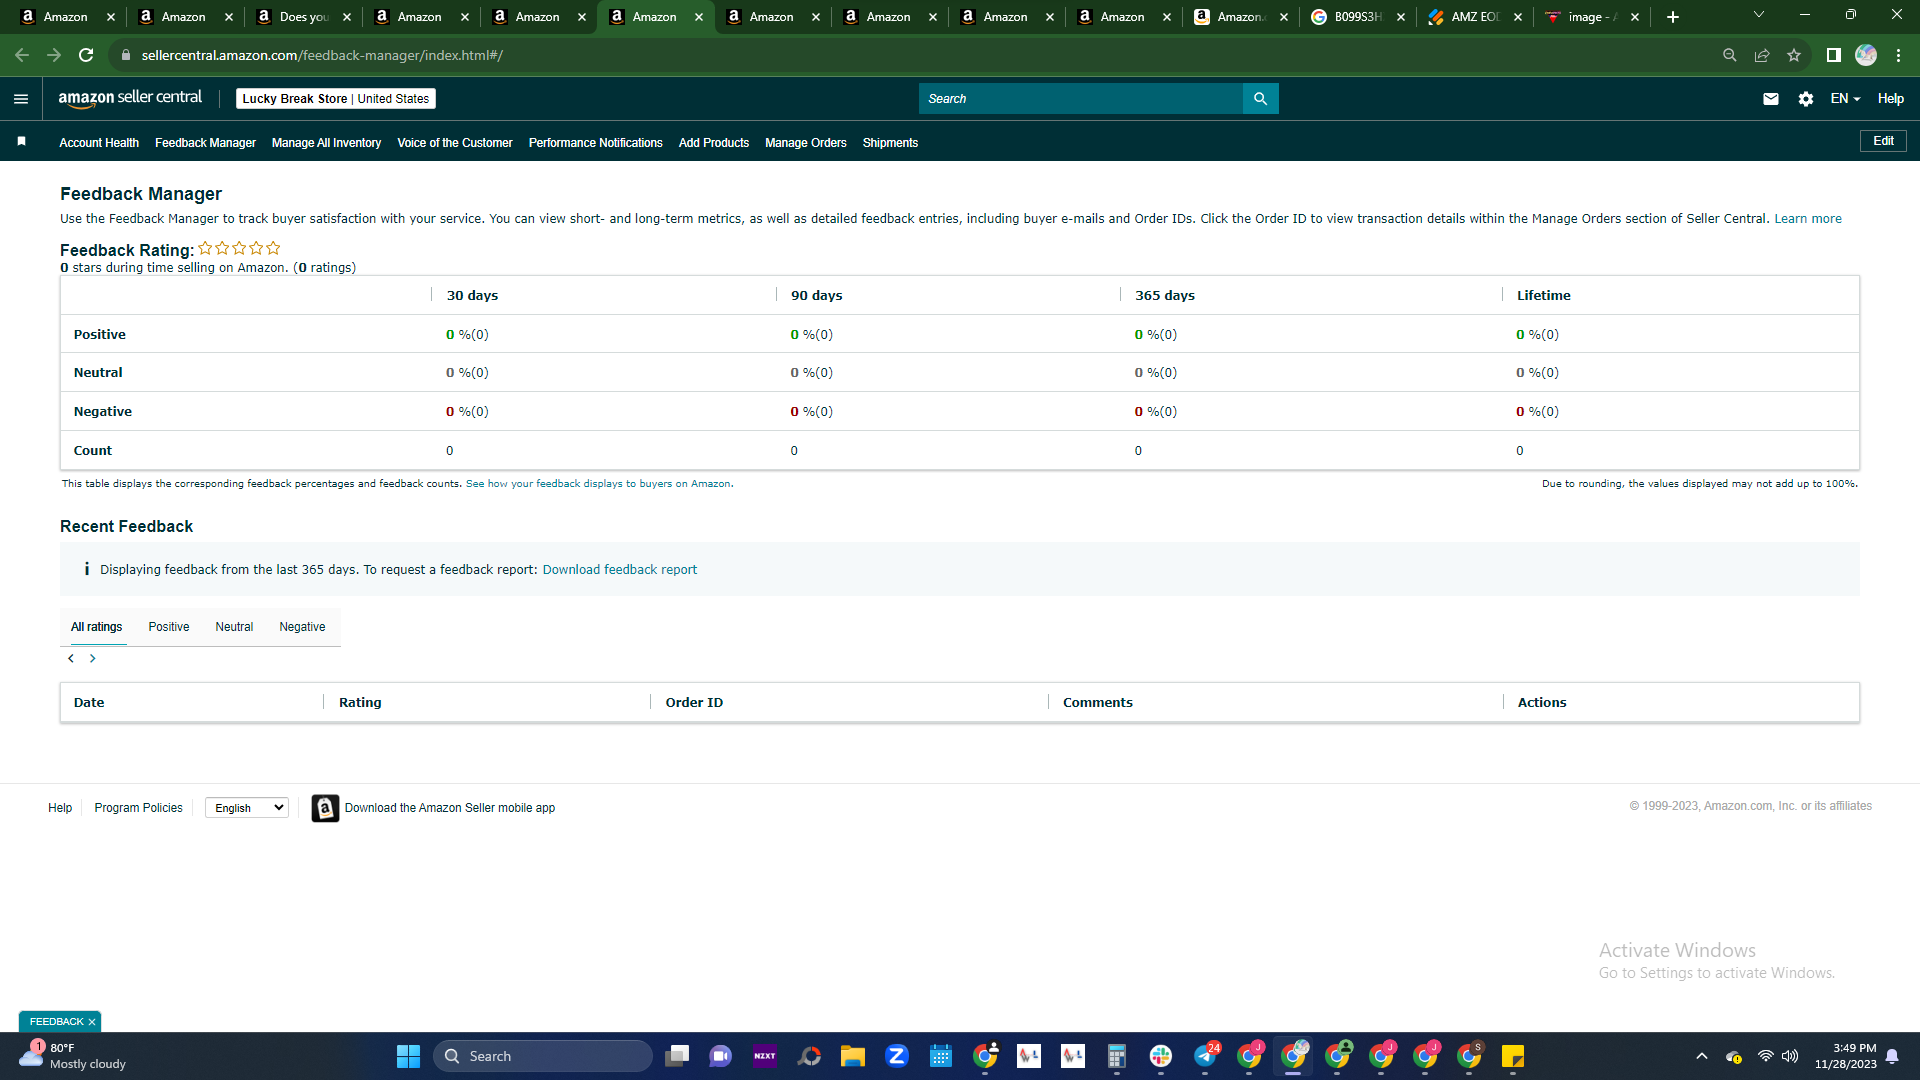The height and width of the screenshot is (1080, 1920).
Task: Open the clock and date panel
Action: pos(1846,1056)
